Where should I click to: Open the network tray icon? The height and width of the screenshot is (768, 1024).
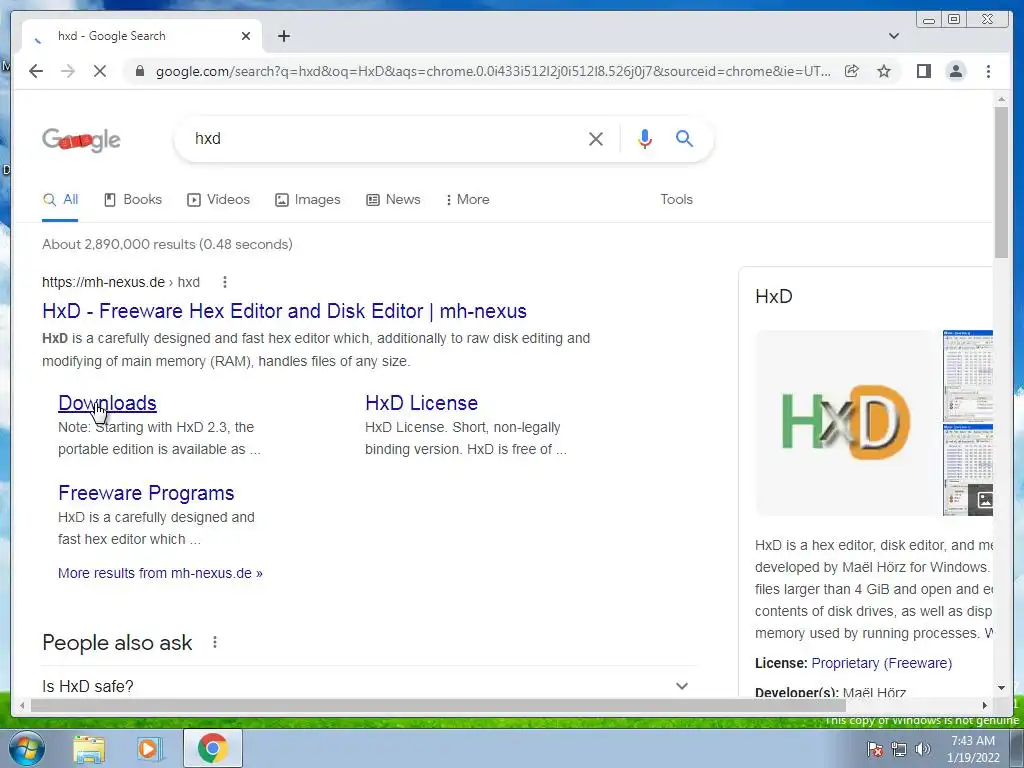[899, 749]
